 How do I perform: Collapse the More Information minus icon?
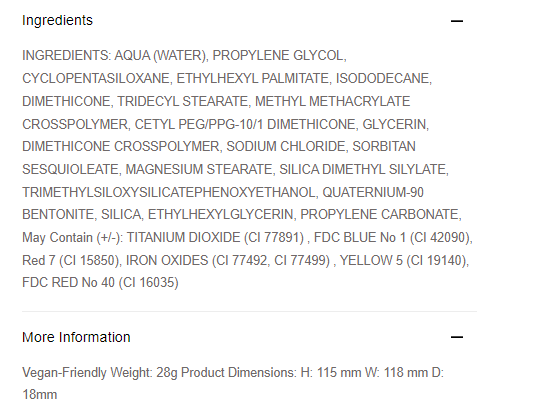457,337
